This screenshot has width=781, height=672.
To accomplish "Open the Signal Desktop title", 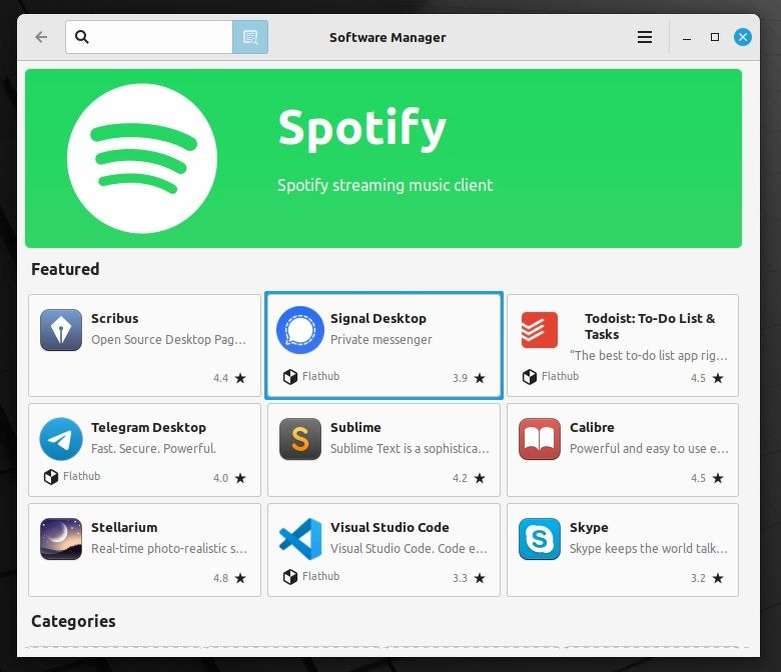I will 378,318.
